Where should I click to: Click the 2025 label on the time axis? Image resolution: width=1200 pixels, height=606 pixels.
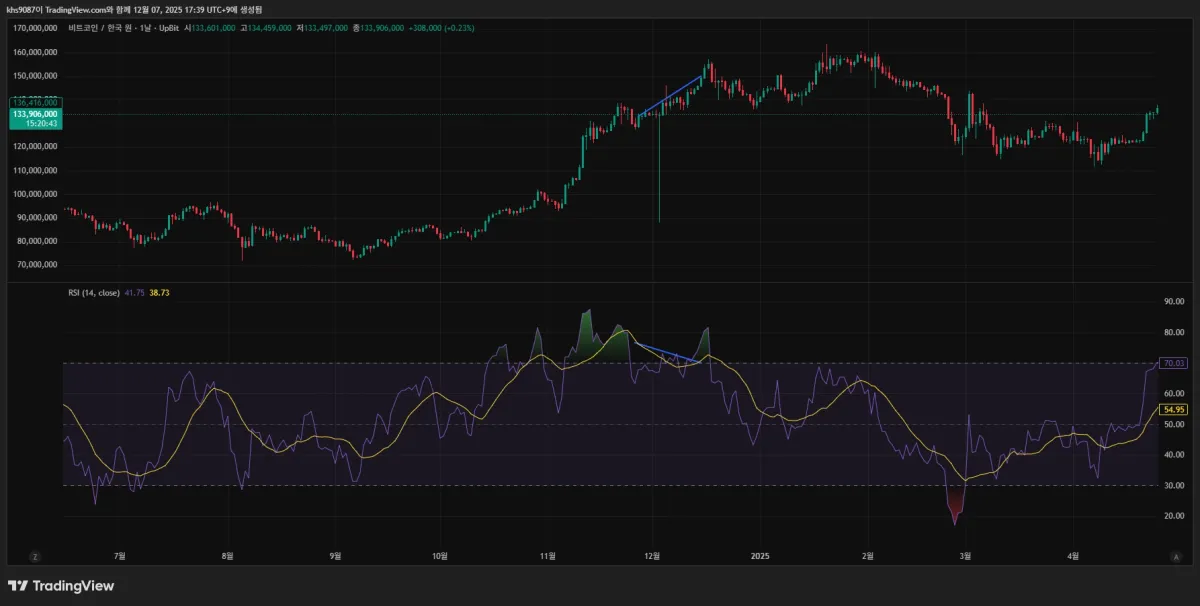760,555
